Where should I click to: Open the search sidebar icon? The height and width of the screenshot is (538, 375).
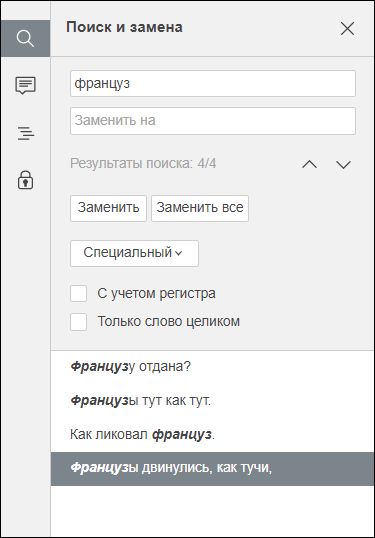25,38
